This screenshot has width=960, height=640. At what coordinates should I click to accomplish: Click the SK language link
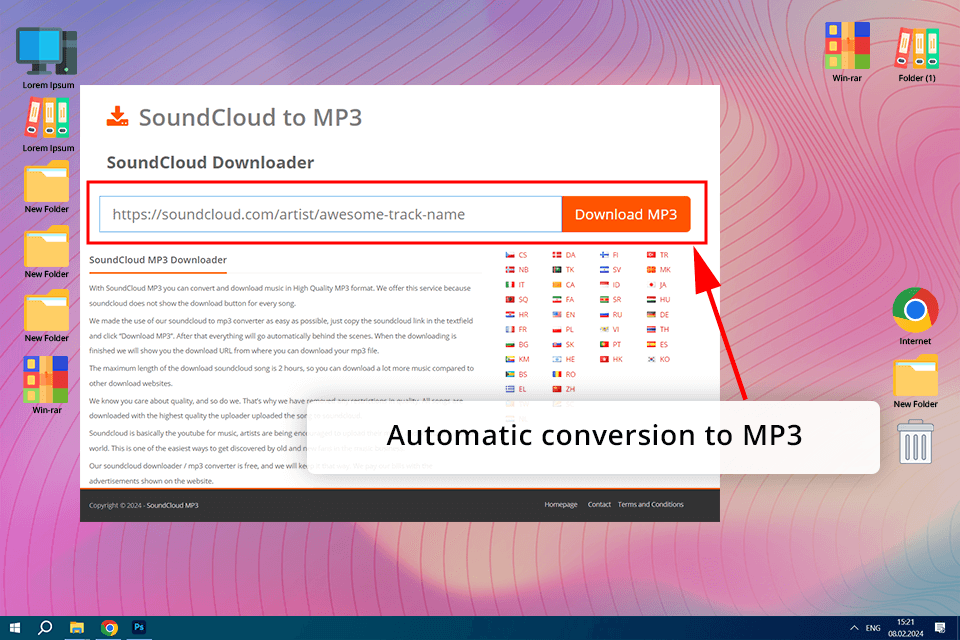point(570,344)
